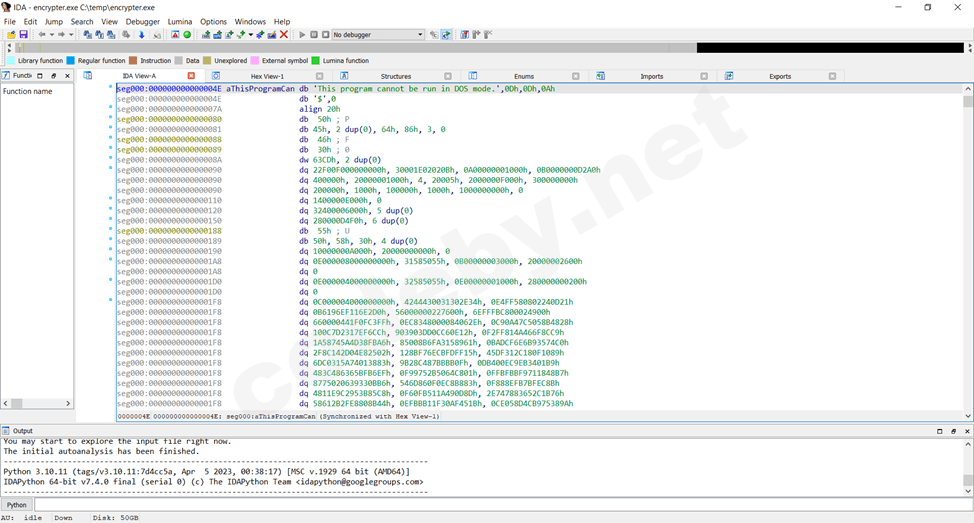Jump back with the left arrow icon

[42, 34]
